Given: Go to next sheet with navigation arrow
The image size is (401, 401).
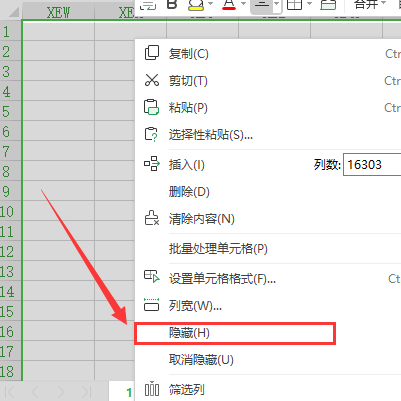Looking at the screenshot, I should [60, 392].
